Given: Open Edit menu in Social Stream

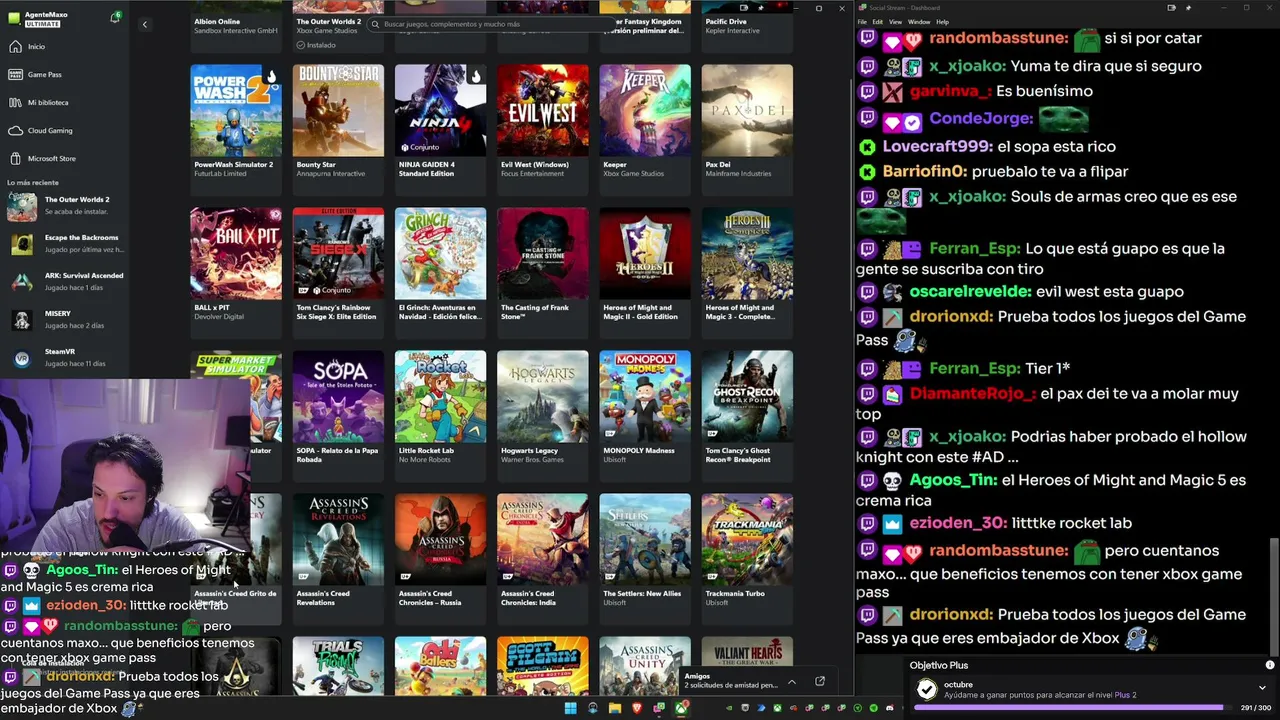Looking at the screenshot, I should tap(877, 22).
